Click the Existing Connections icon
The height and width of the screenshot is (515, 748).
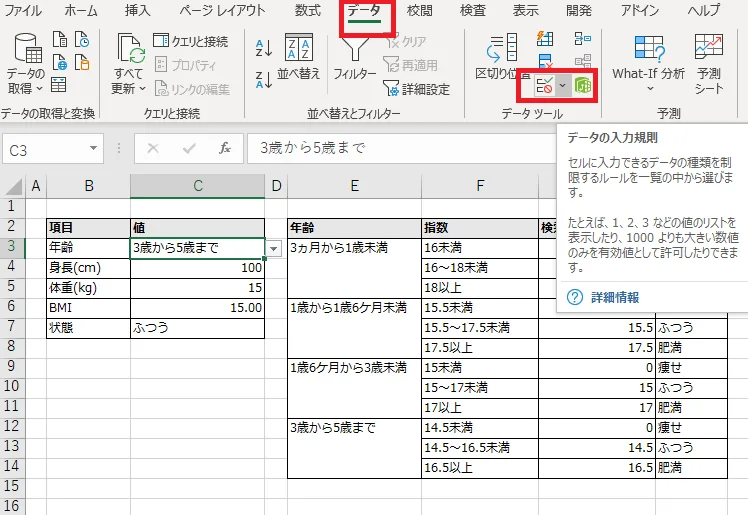point(82,62)
